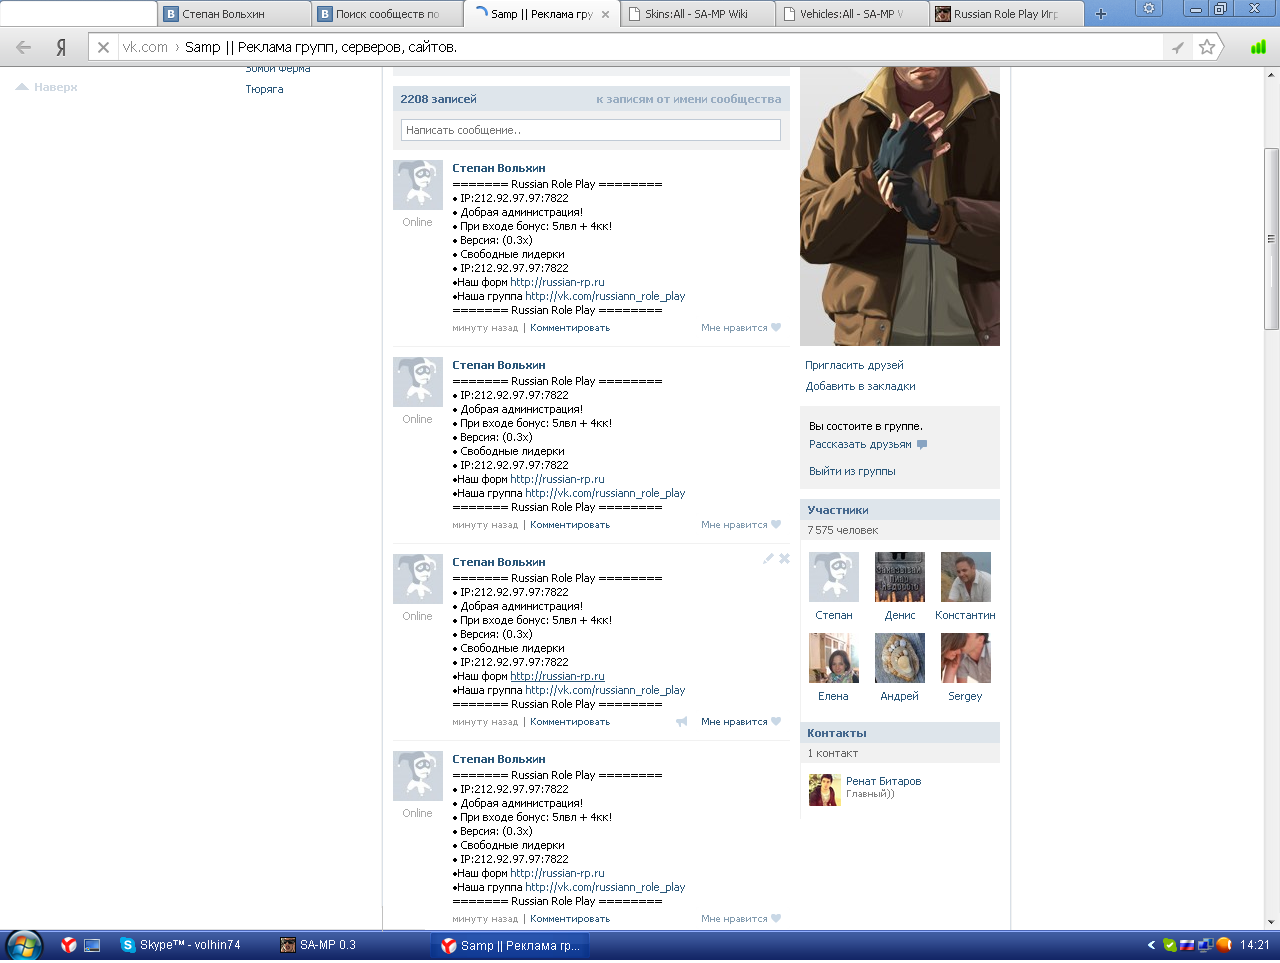Click '2208 записей' wall counter
The height and width of the screenshot is (963, 1280).
438,99
